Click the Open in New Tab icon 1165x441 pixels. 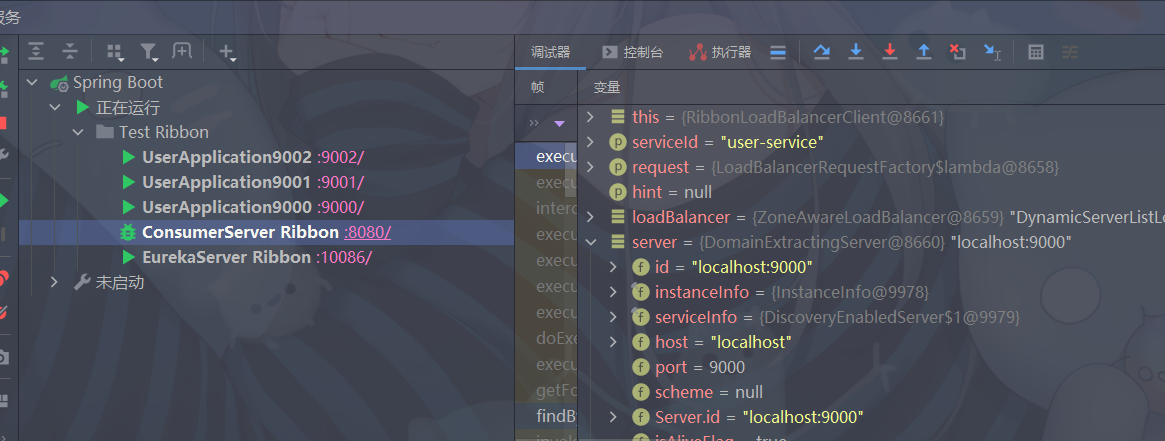(x=182, y=51)
